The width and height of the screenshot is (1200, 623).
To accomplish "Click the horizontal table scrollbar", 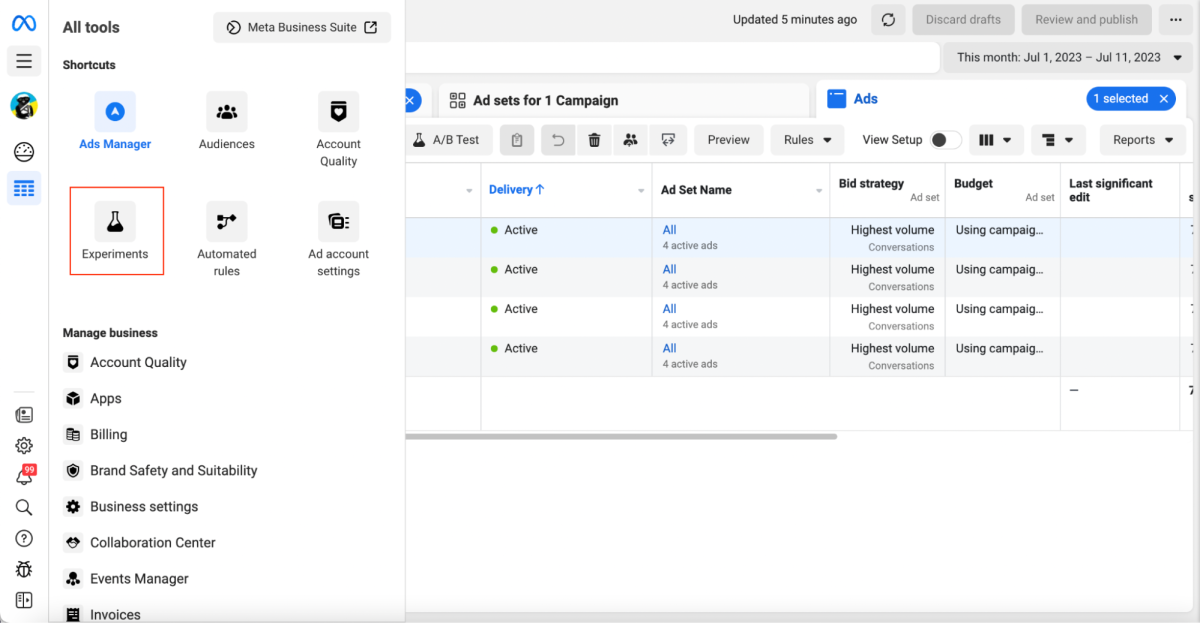I will click(621, 436).
